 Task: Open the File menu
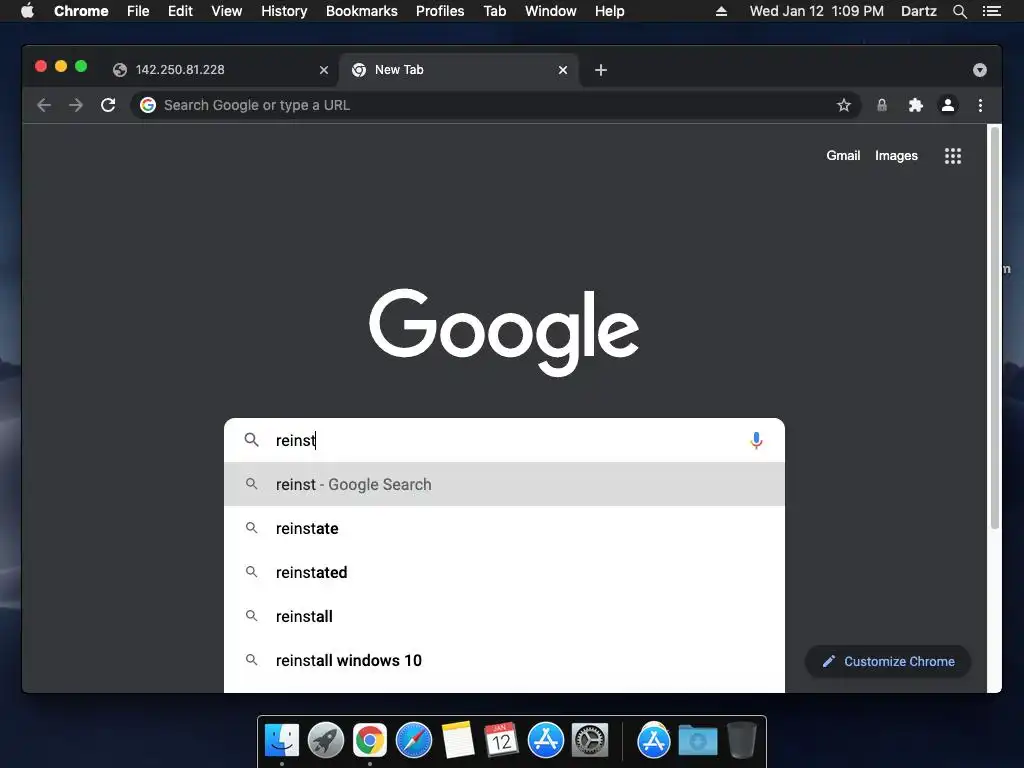(138, 11)
